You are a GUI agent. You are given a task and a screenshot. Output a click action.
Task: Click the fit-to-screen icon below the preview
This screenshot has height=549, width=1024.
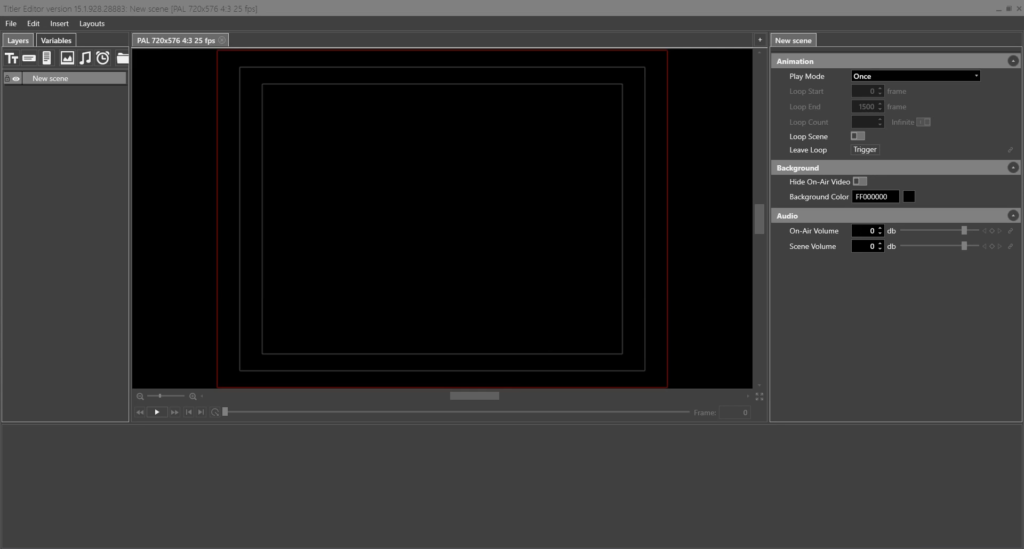pyautogui.click(x=760, y=396)
